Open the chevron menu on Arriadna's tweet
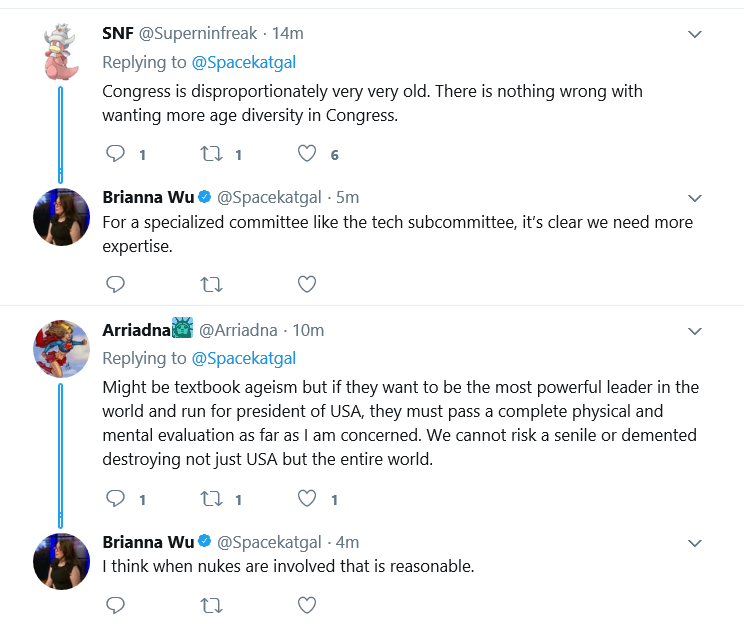Image resolution: width=744 pixels, height=624 pixels. 695,331
